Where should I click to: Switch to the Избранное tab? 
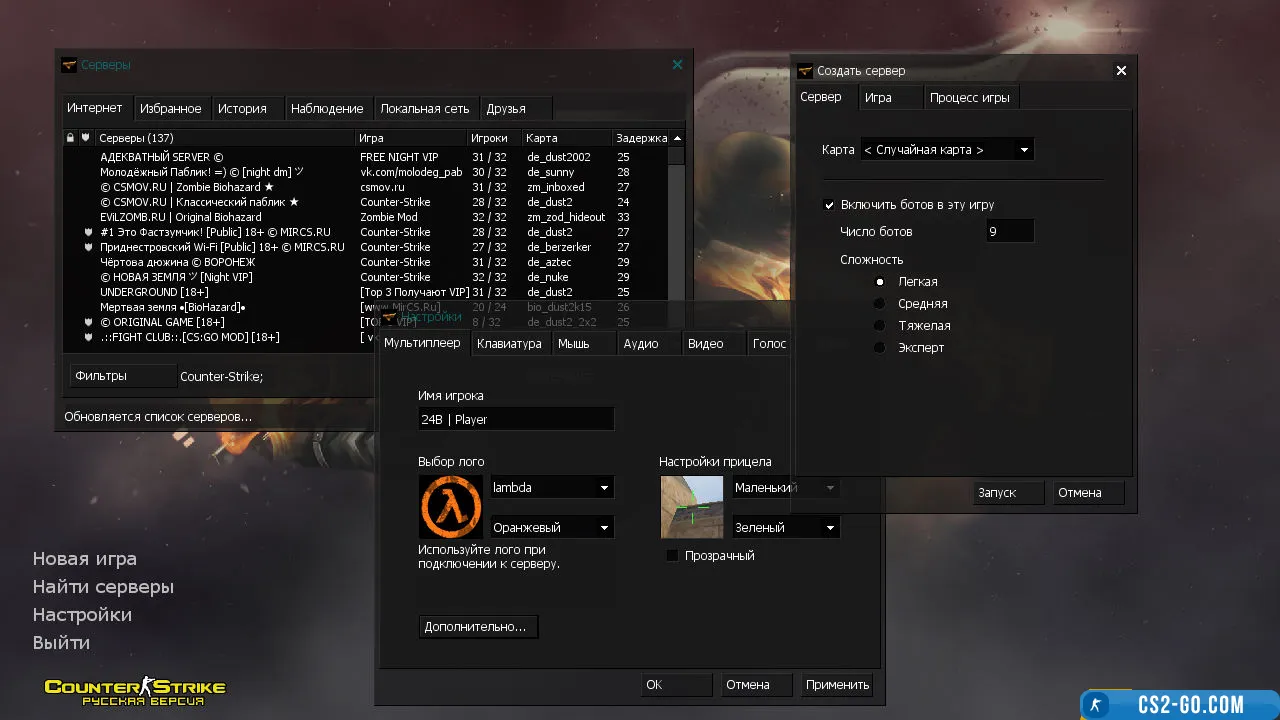(170, 108)
